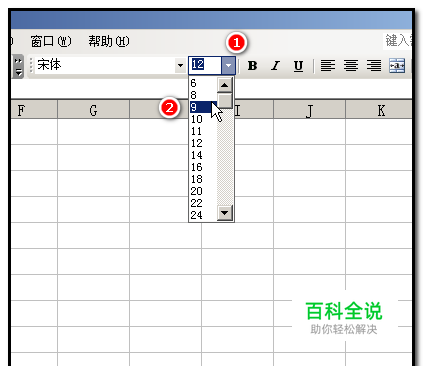The height and width of the screenshot is (366, 423).
Task: Set font size to 18
Action: coord(203,179)
